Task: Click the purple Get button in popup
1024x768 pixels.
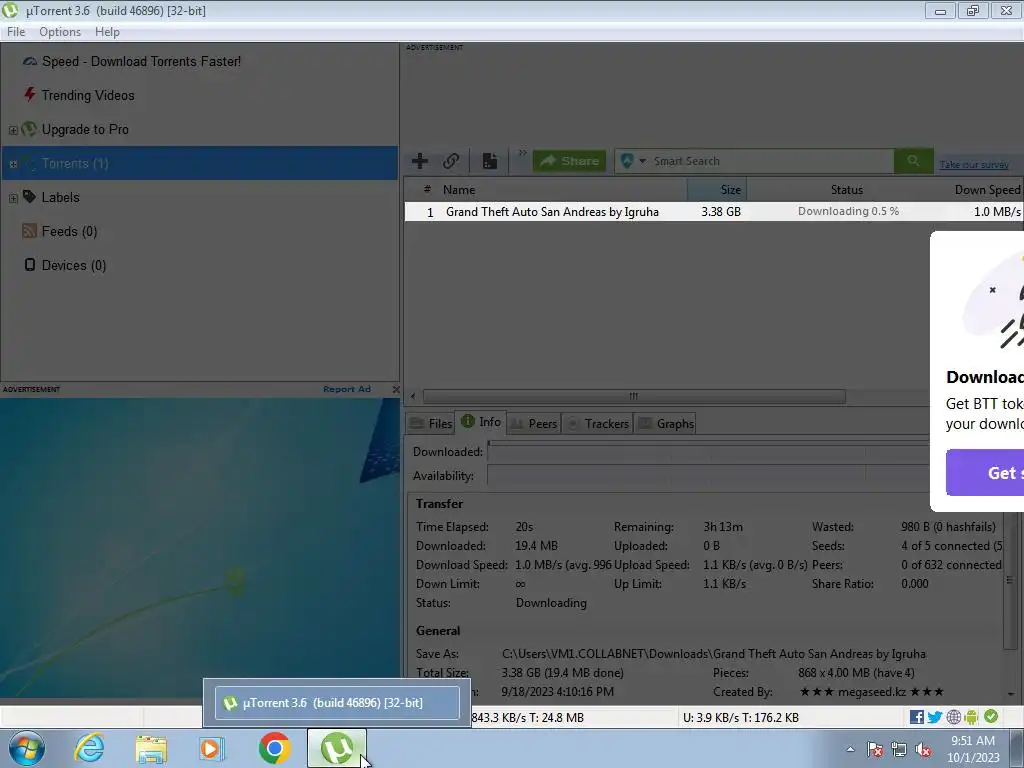Action: click(985, 473)
